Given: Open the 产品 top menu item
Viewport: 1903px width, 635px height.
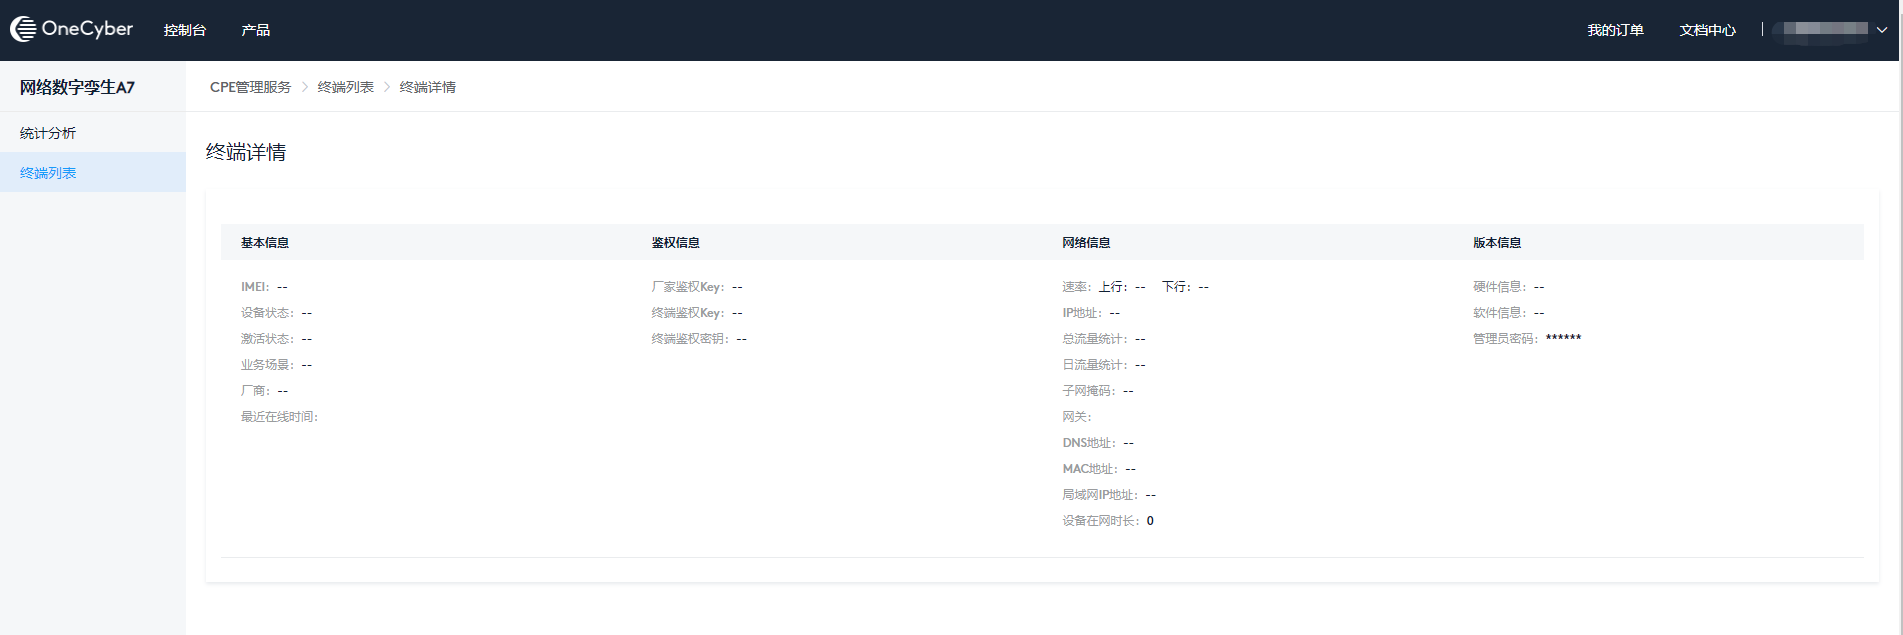Looking at the screenshot, I should tap(255, 30).
